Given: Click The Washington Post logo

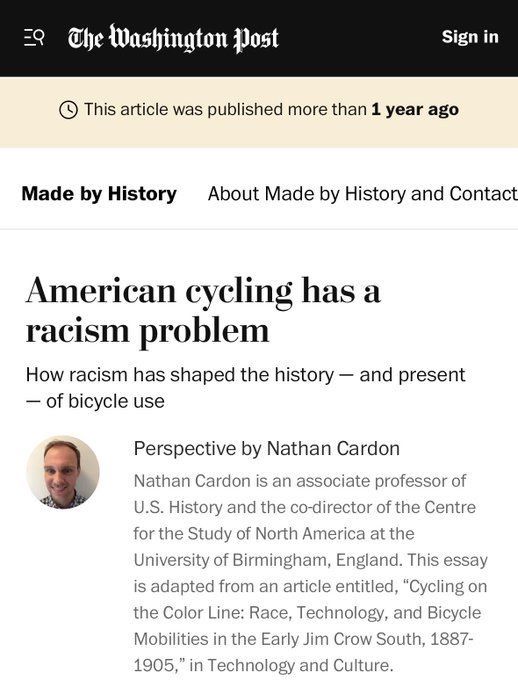Looking at the screenshot, I should [x=173, y=39].
